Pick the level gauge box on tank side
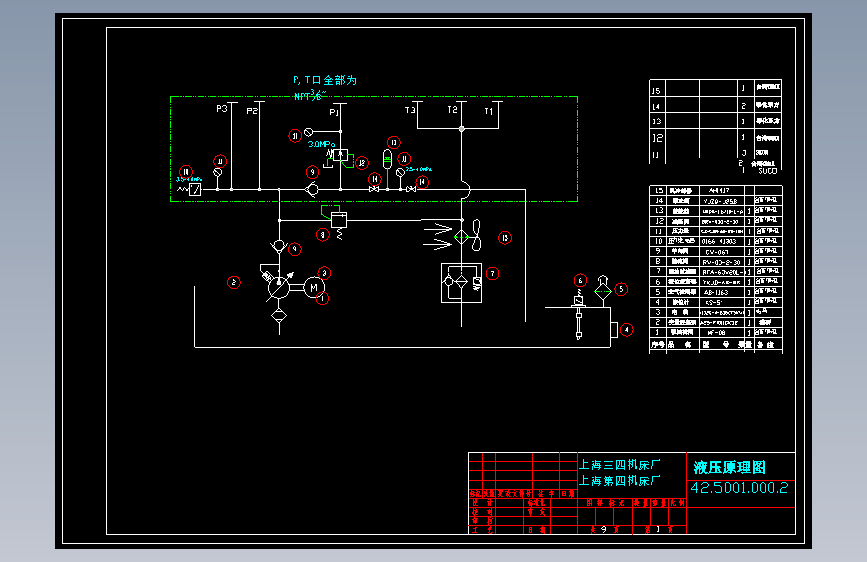Screen dimensions: 867x562 614,330
